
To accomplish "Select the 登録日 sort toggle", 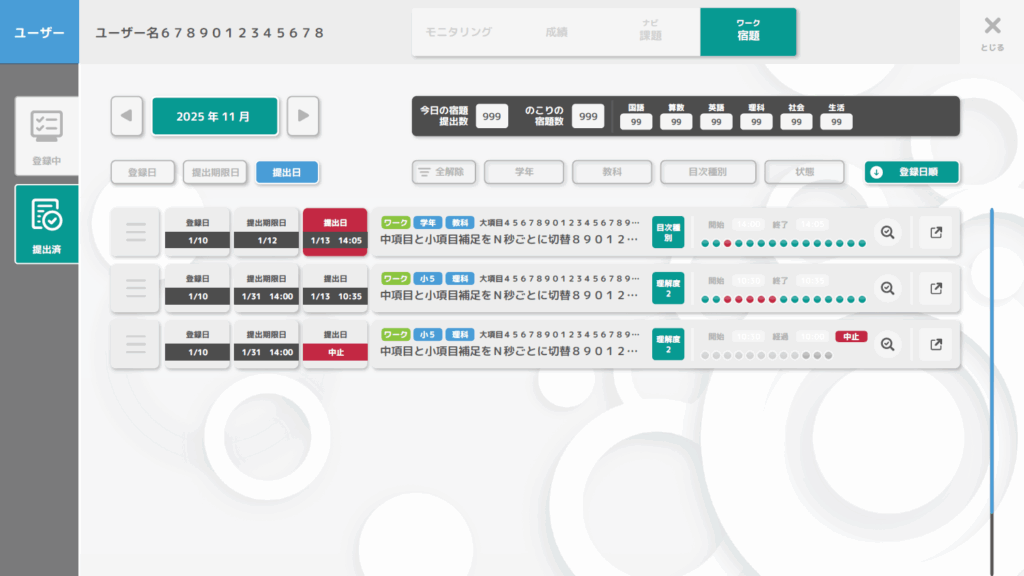I will [x=142, y=172].
